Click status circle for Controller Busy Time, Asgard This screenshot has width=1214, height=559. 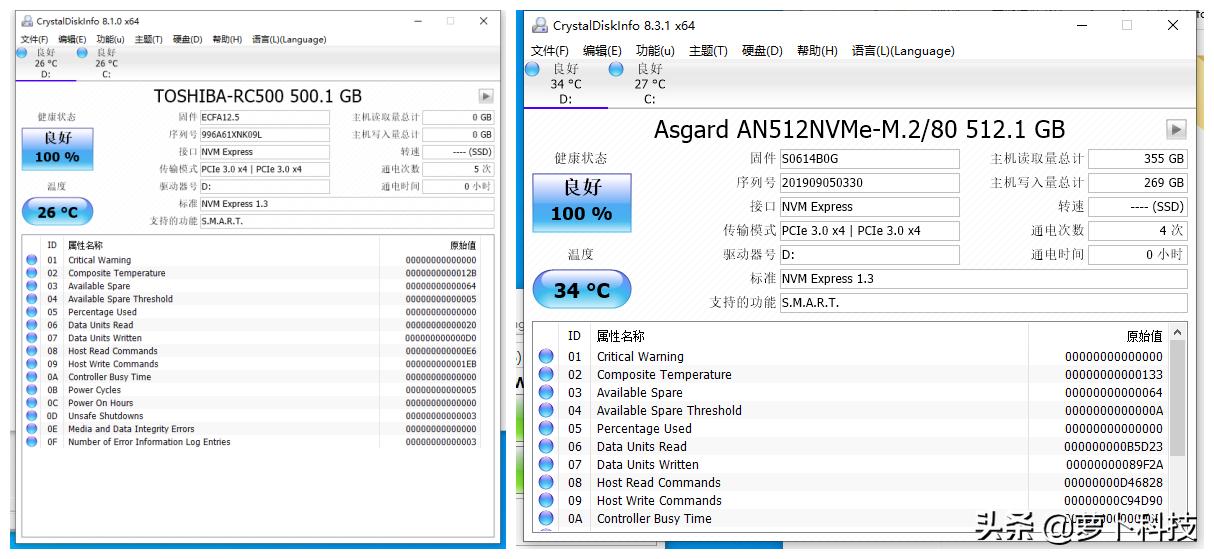(x=546, y=519)
